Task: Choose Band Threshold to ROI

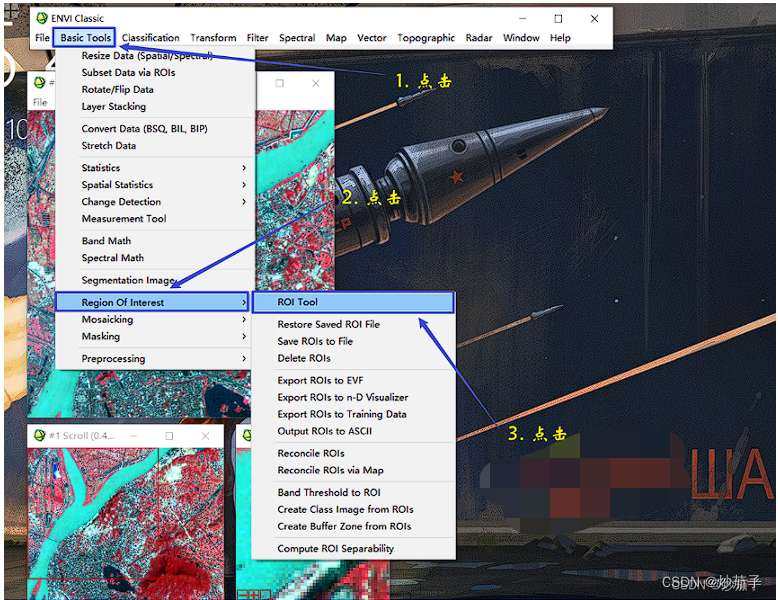Action: [353, 492]
